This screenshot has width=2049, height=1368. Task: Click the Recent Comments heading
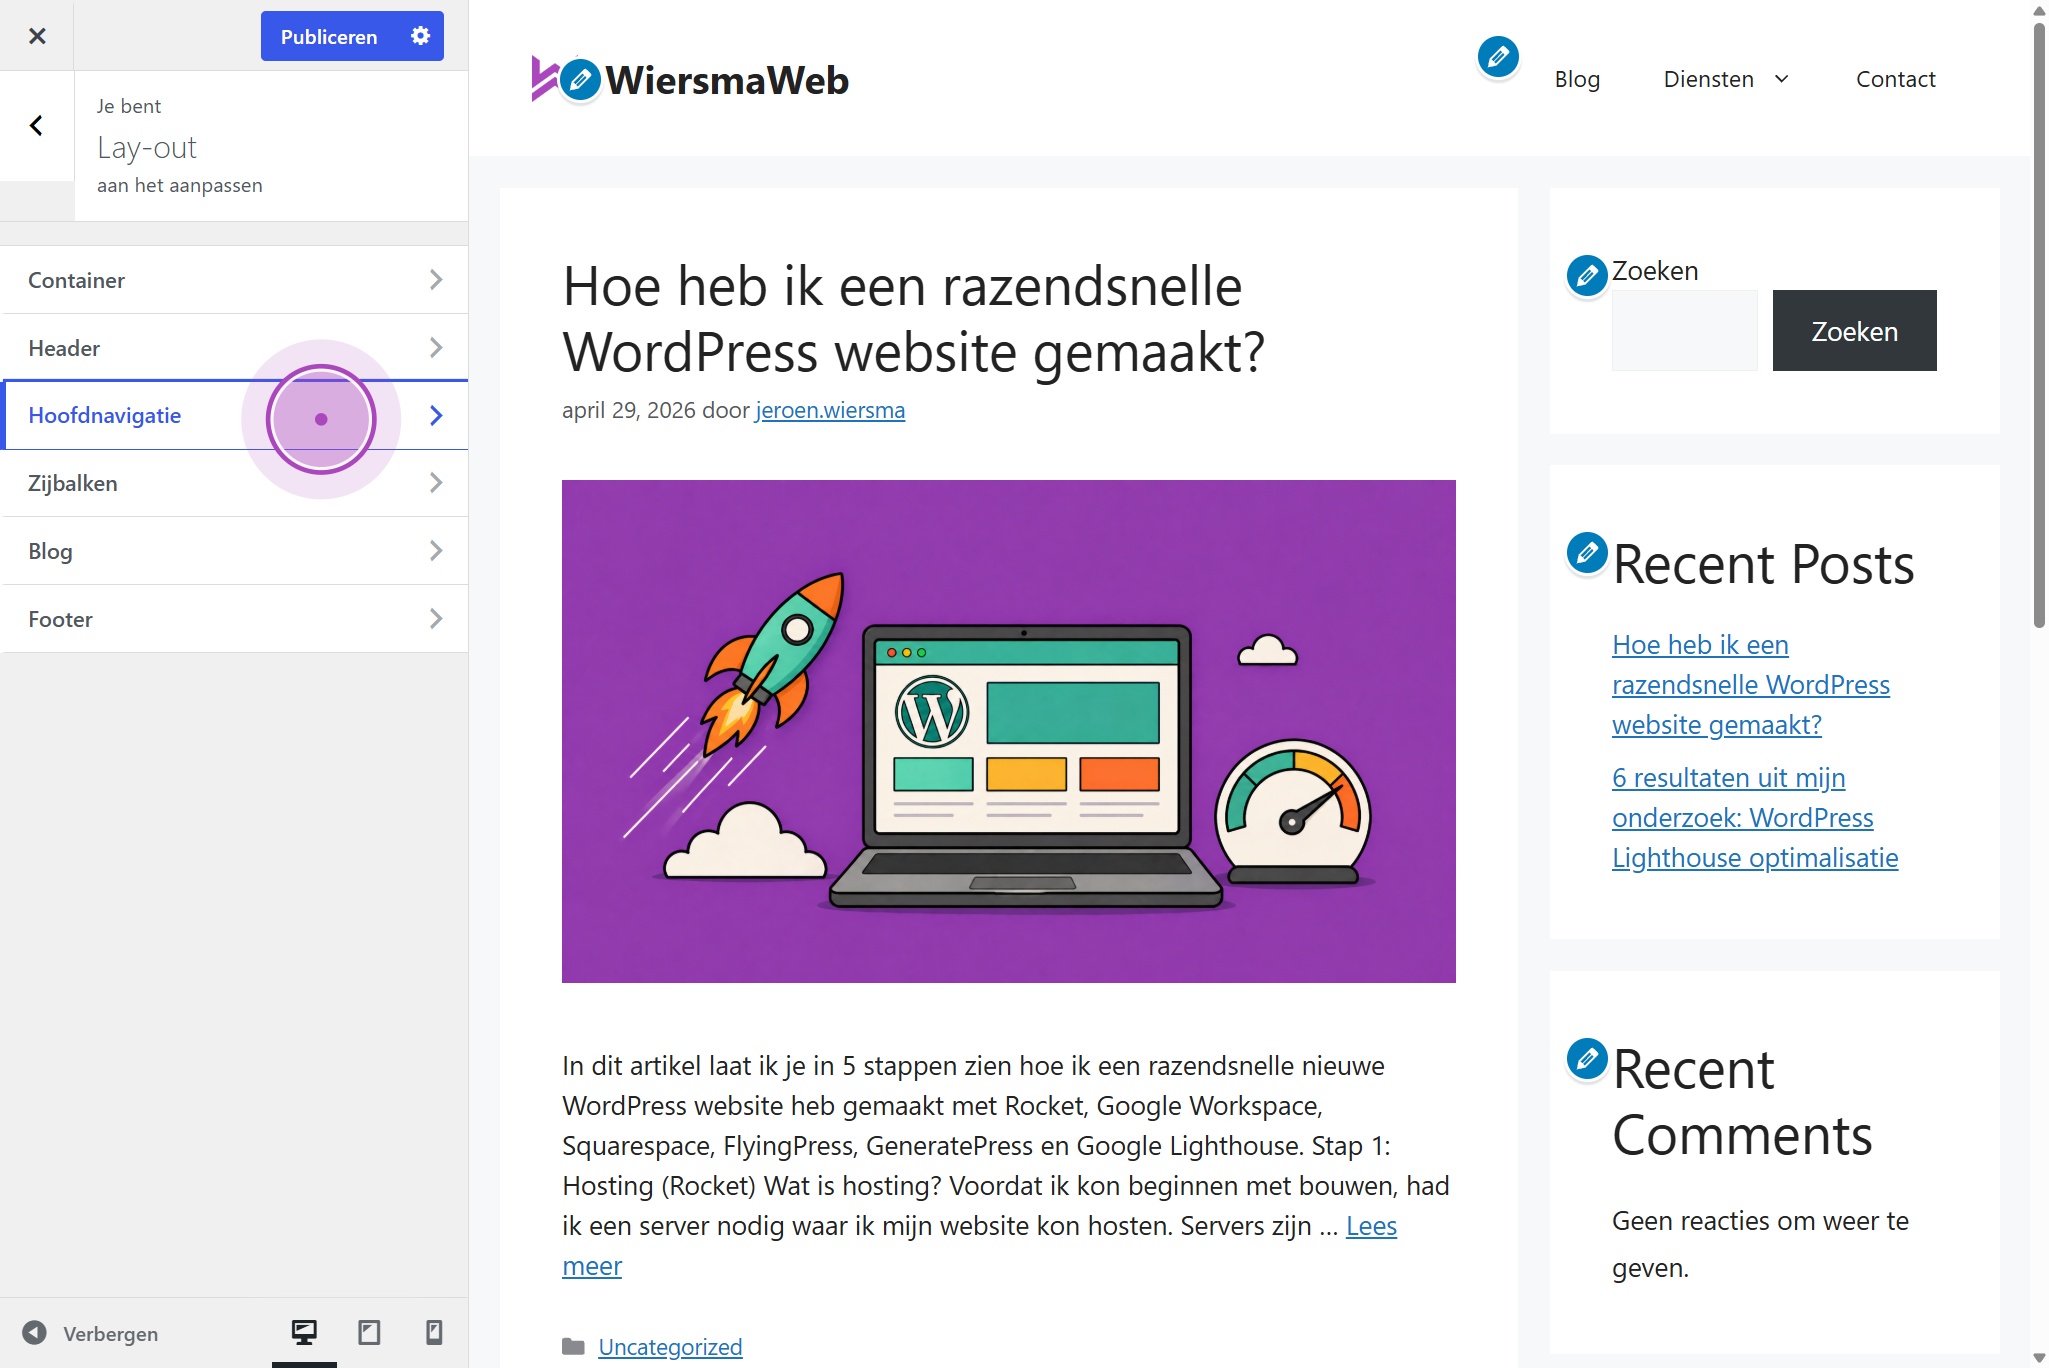(1742, 1102)
